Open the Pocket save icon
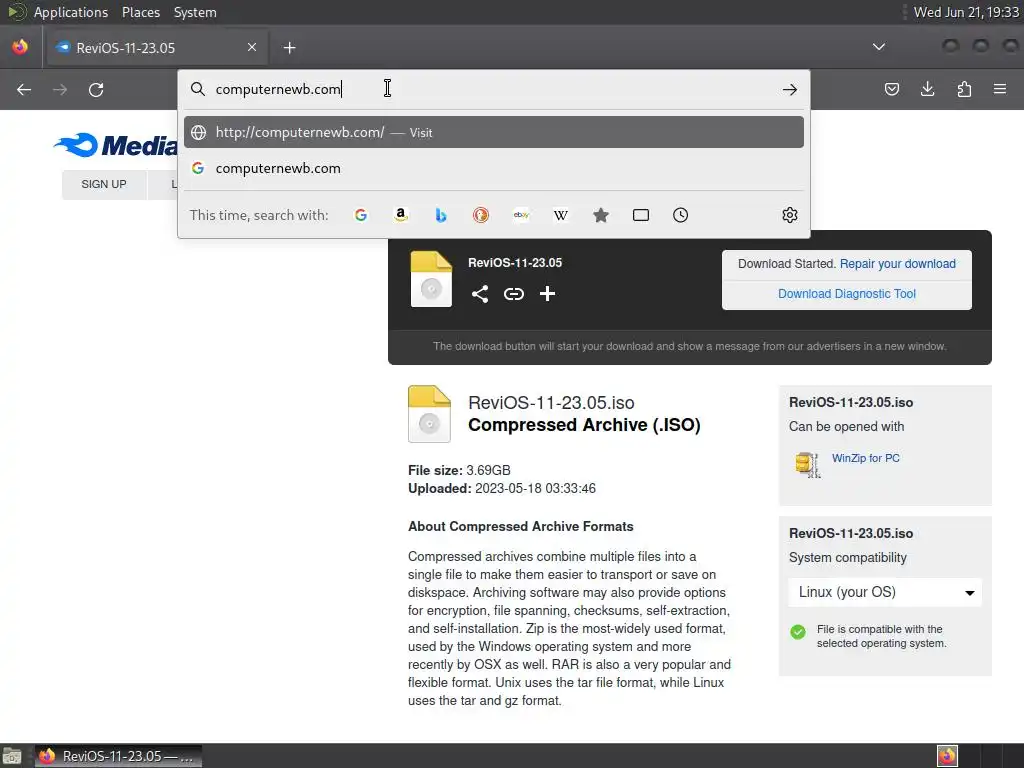The width and height of the screenshot is (1024, 768). 891,89
